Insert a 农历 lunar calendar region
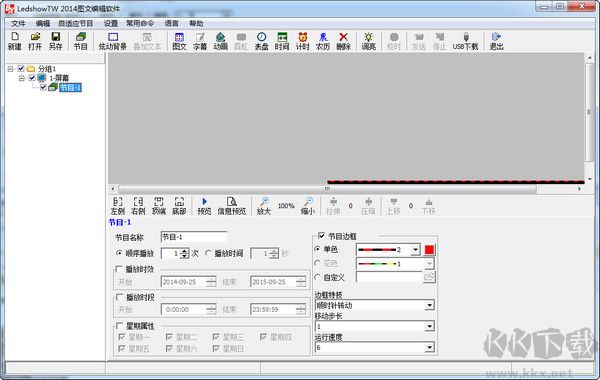 [323, 41]
